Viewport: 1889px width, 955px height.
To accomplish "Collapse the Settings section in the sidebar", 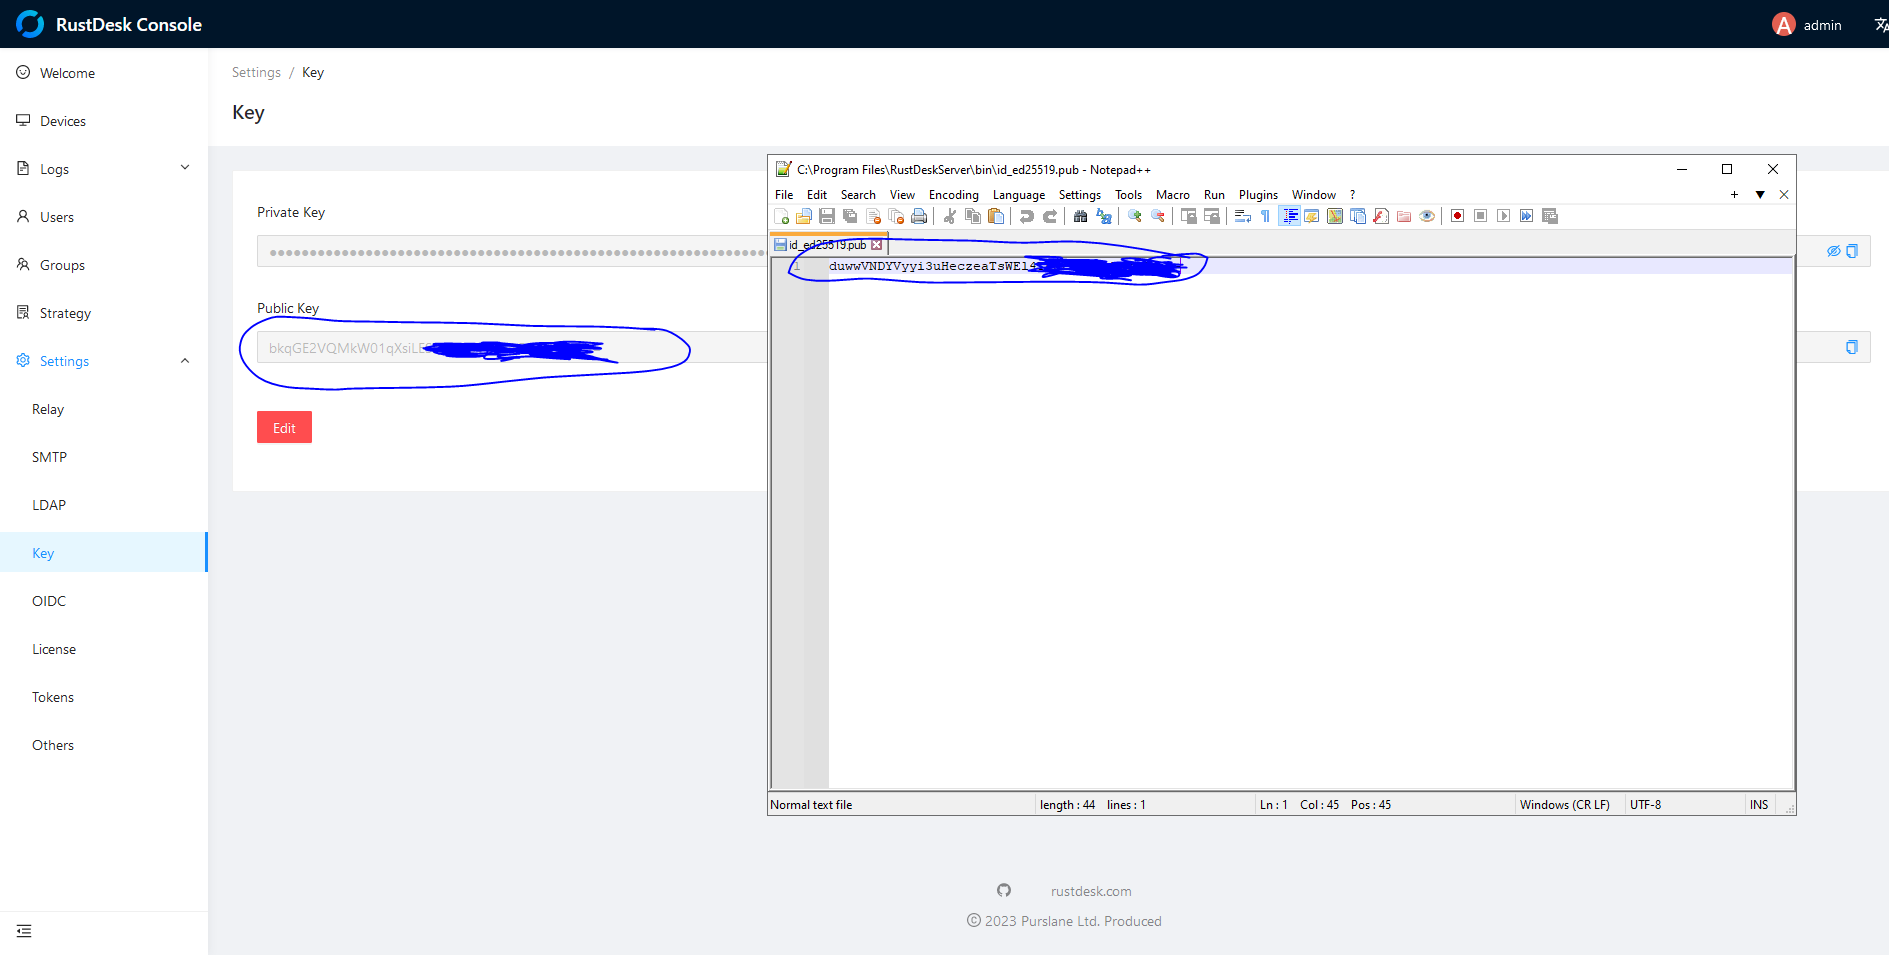I will (x=184, y=360).
